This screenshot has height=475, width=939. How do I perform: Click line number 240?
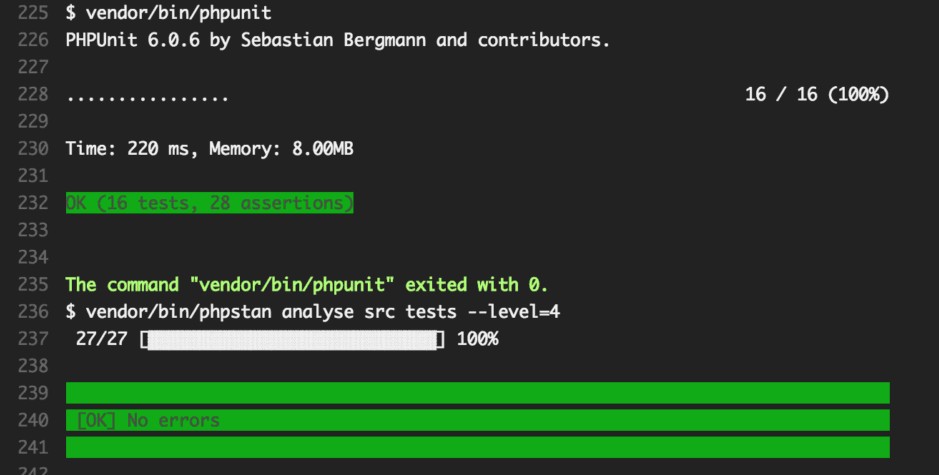[x=34, y=420]
